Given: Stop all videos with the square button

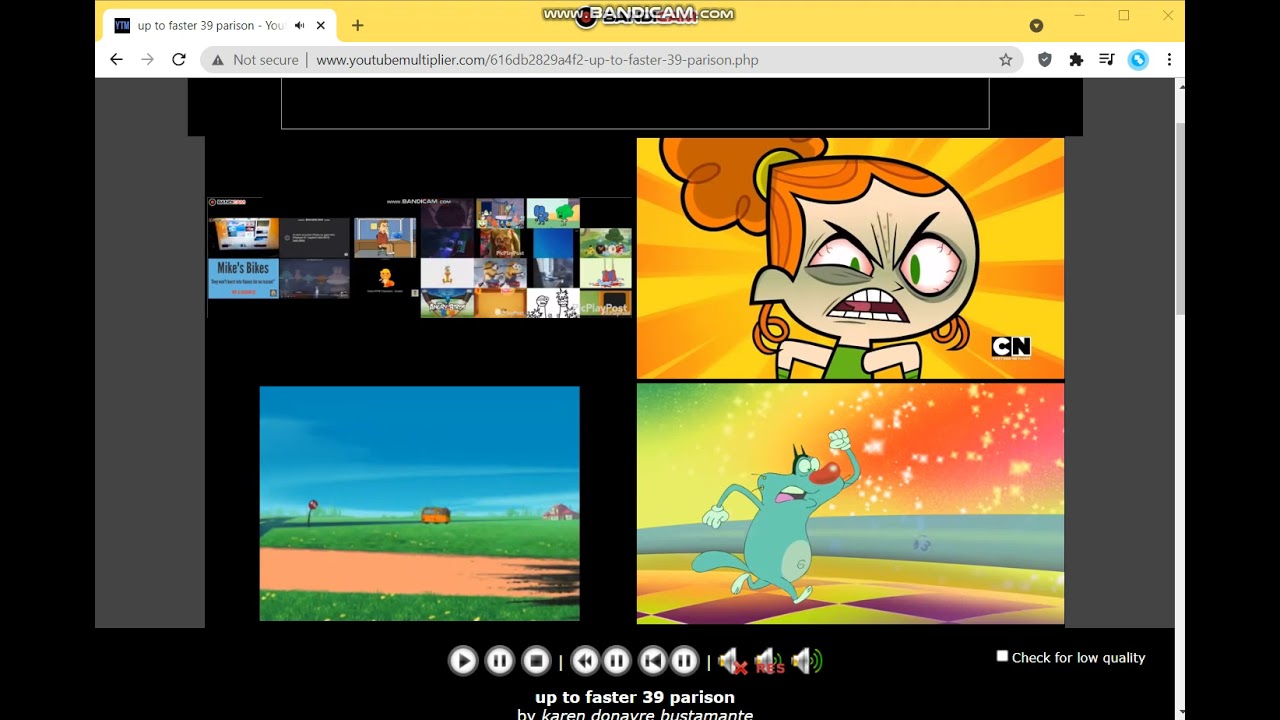Looking at the screenshot, I should point(536,660).
